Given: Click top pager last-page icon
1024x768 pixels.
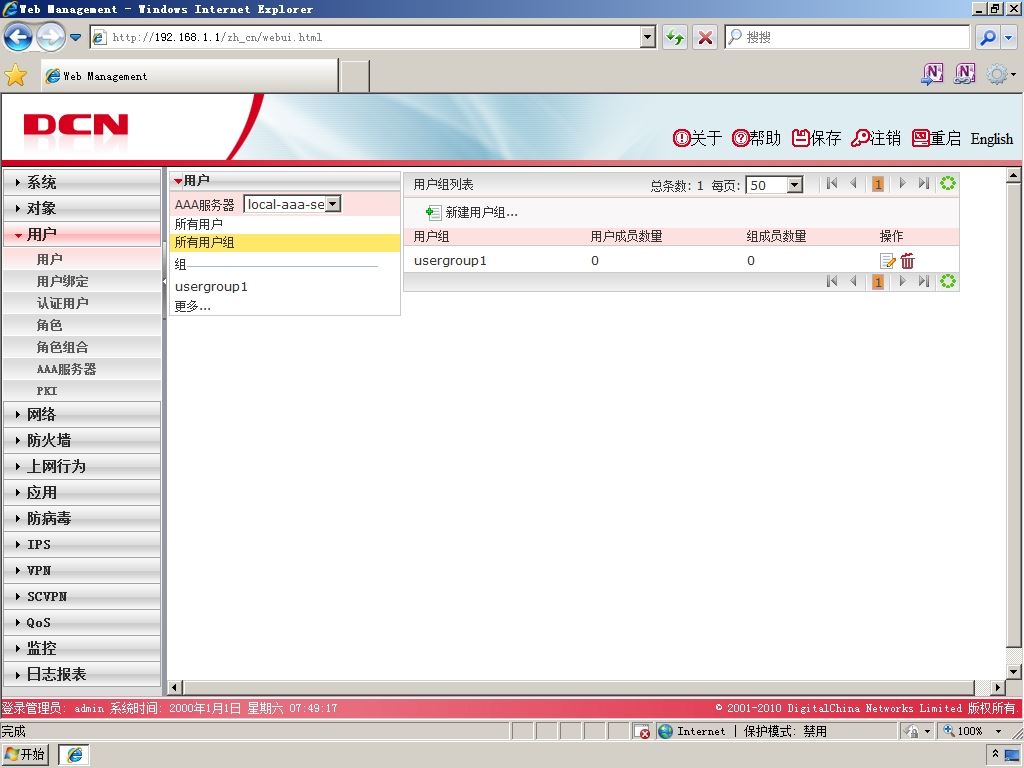Looking at the screenshot, I should (923, 184).
